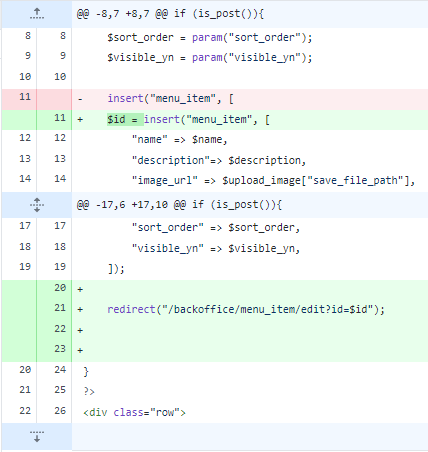
Task: Expand collapsed lines between the two hunks
Action: [x=37, y=205]
